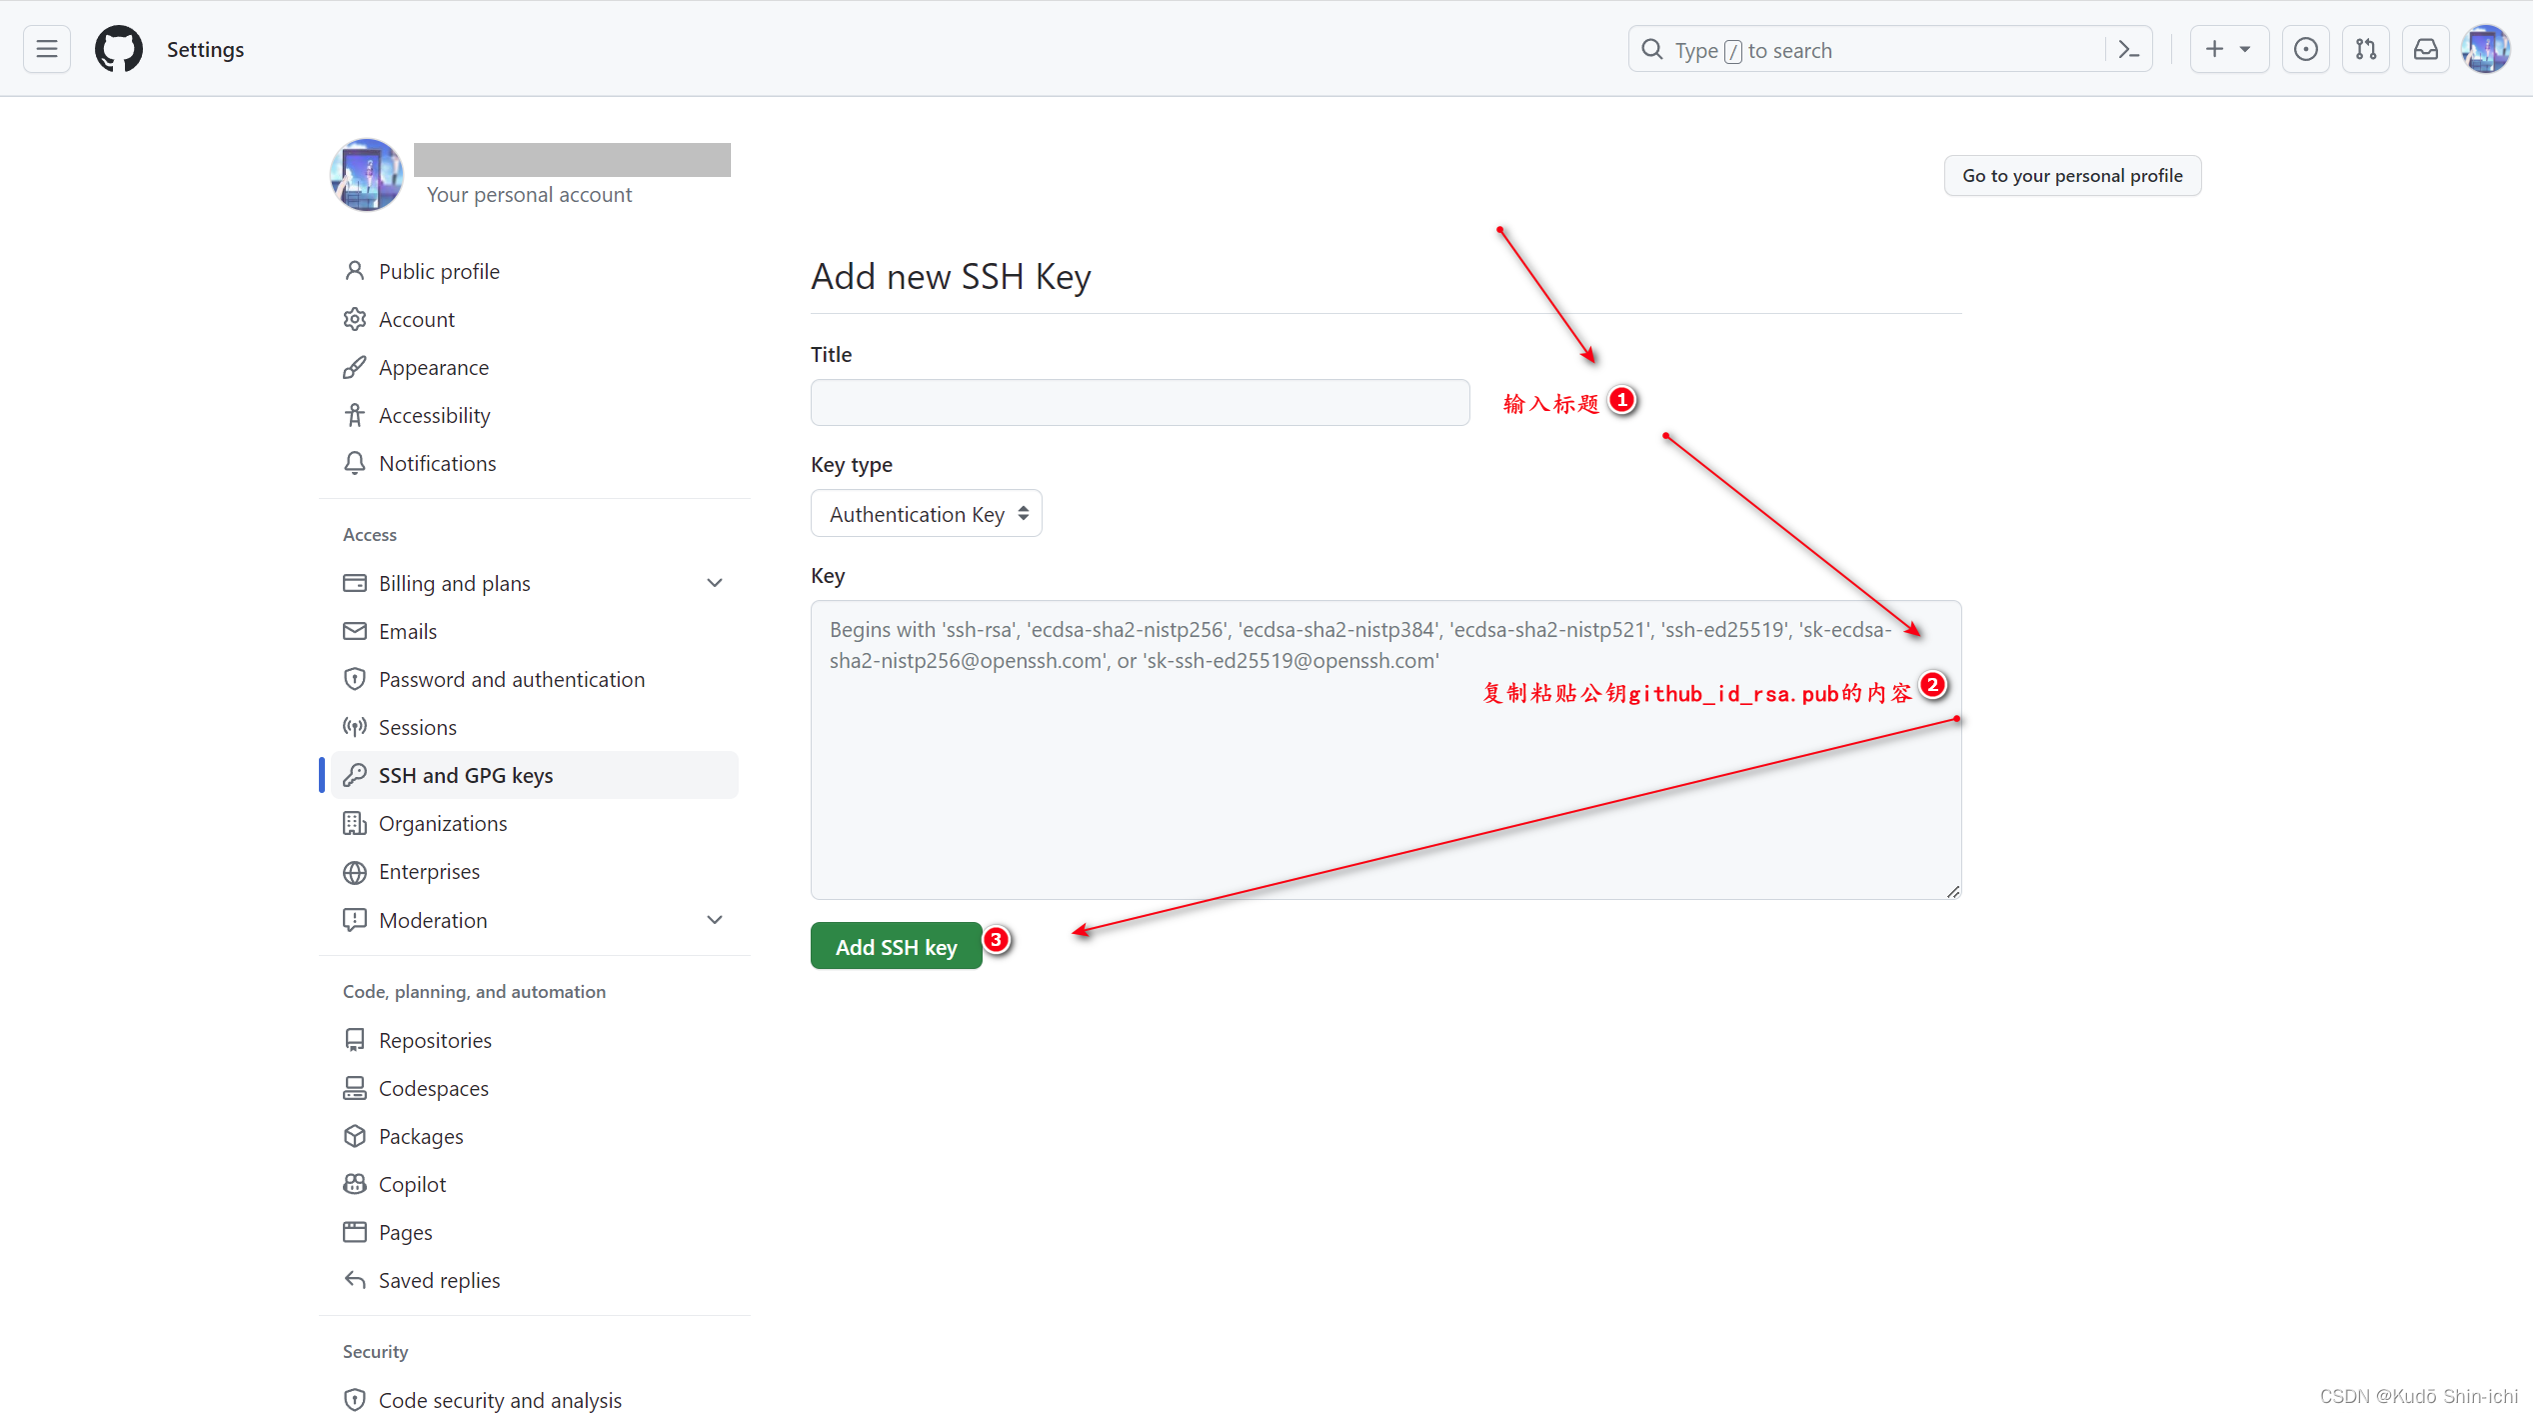The image size is (2533, 1413).
Task: Click inside the Title input field
Action: tap(1138, 402)
